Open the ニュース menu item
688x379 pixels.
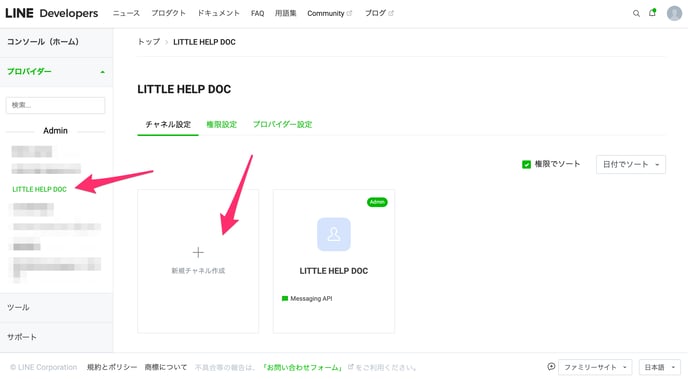[x=126, y=13]
